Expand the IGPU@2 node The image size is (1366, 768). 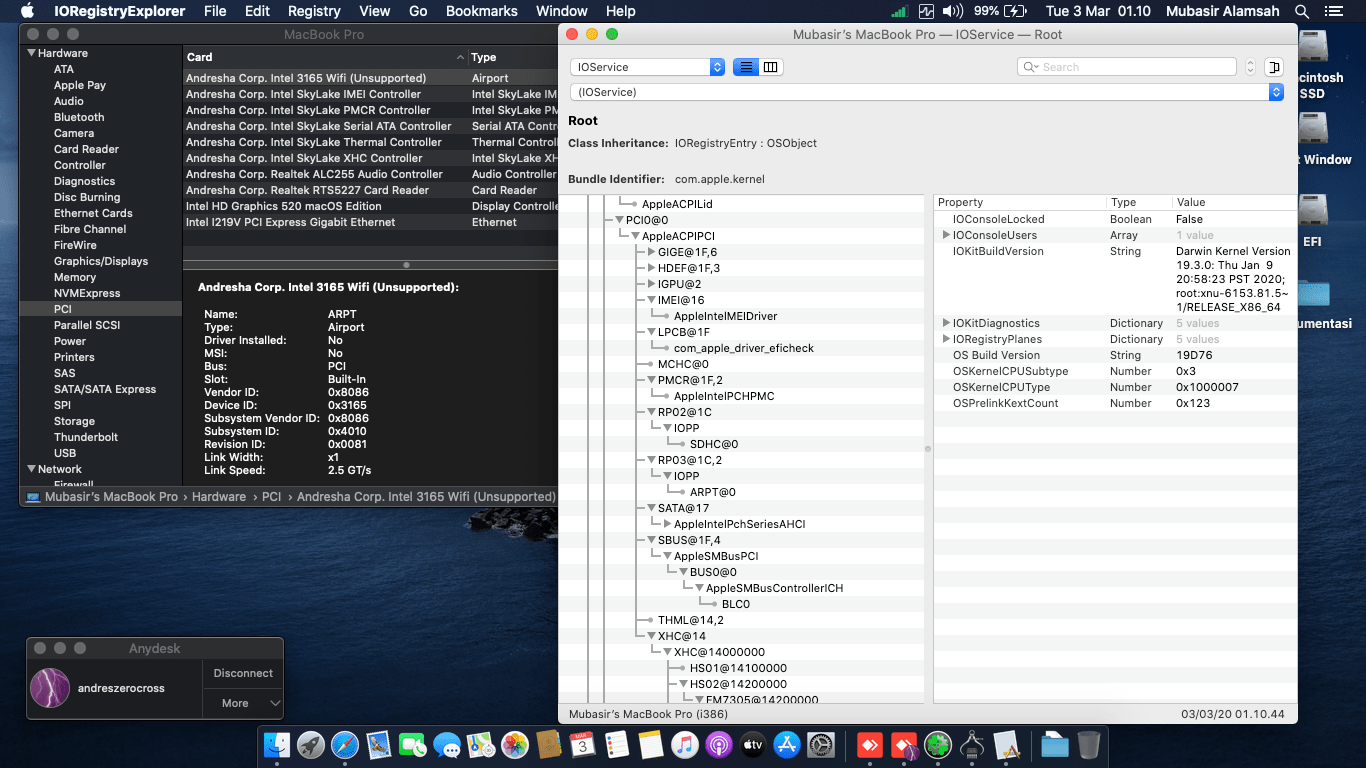click(x=651, y=284)
